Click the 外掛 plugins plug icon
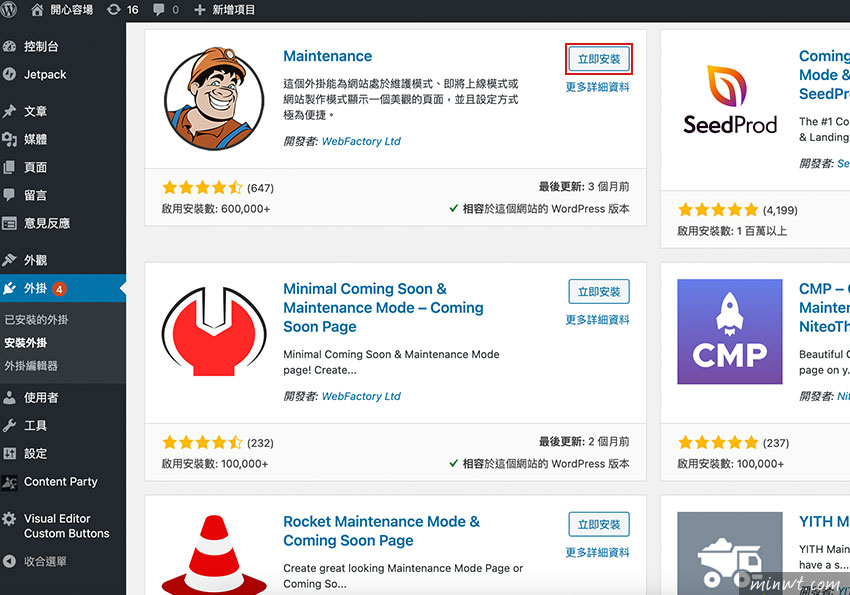Screen dimensions: 850x595 pyautogui.click(x=9, y=288)
